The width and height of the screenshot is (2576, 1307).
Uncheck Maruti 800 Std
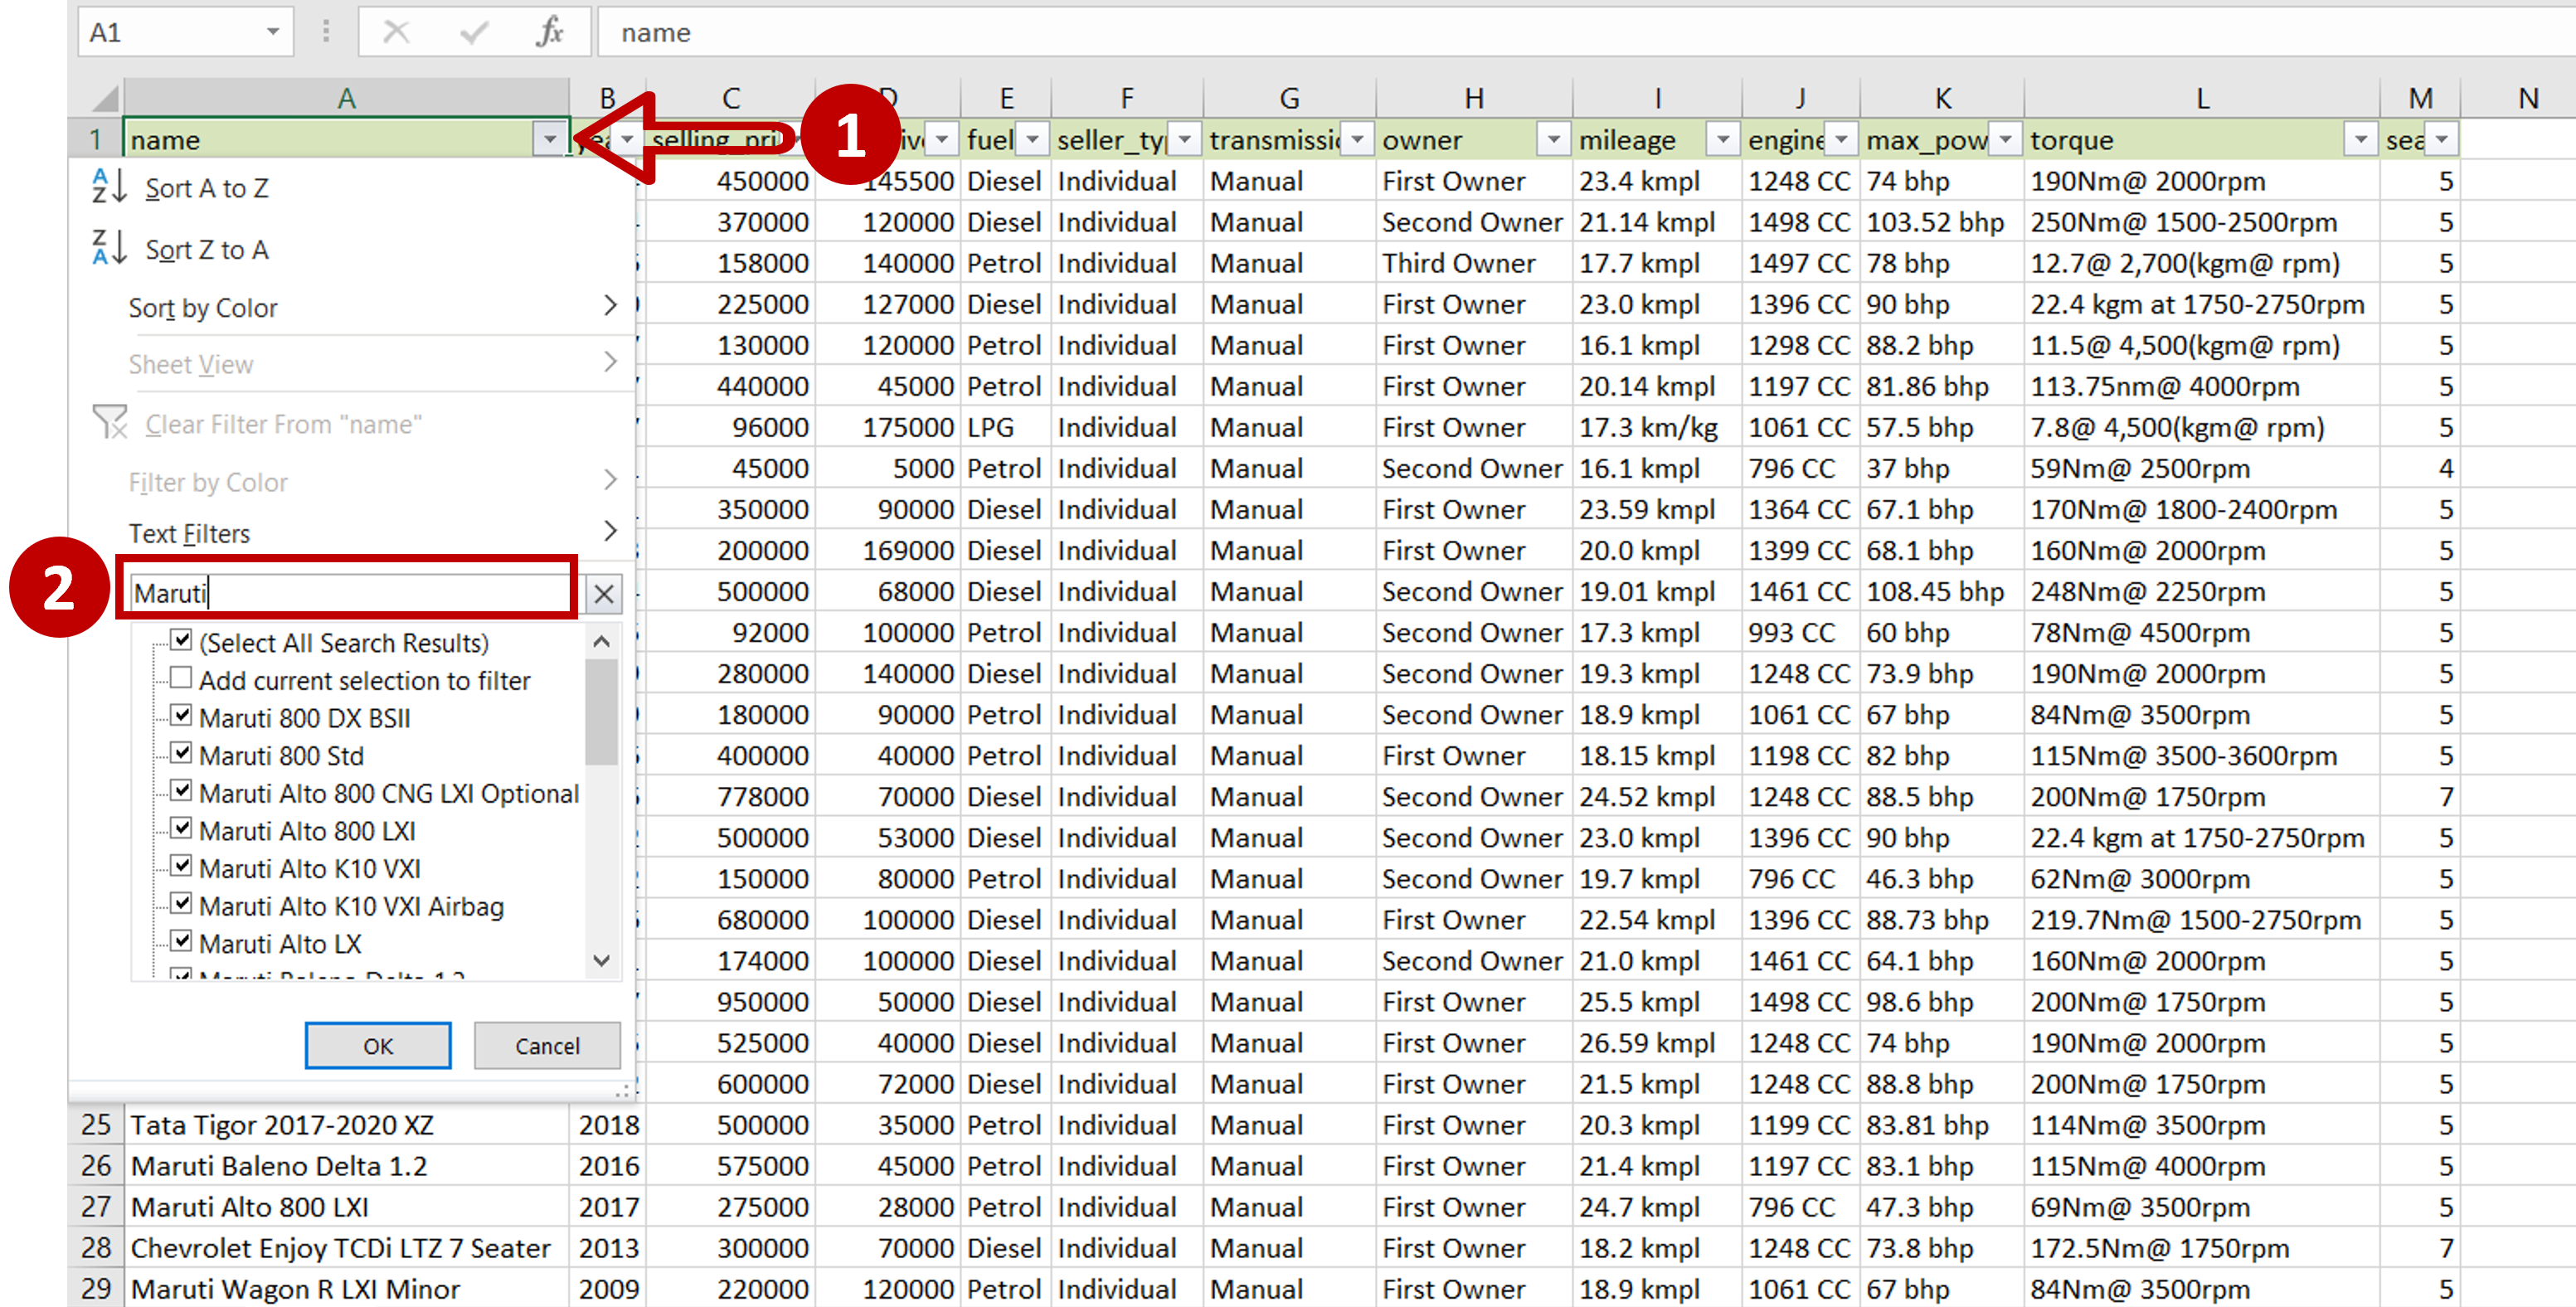[x=181, y=753]
